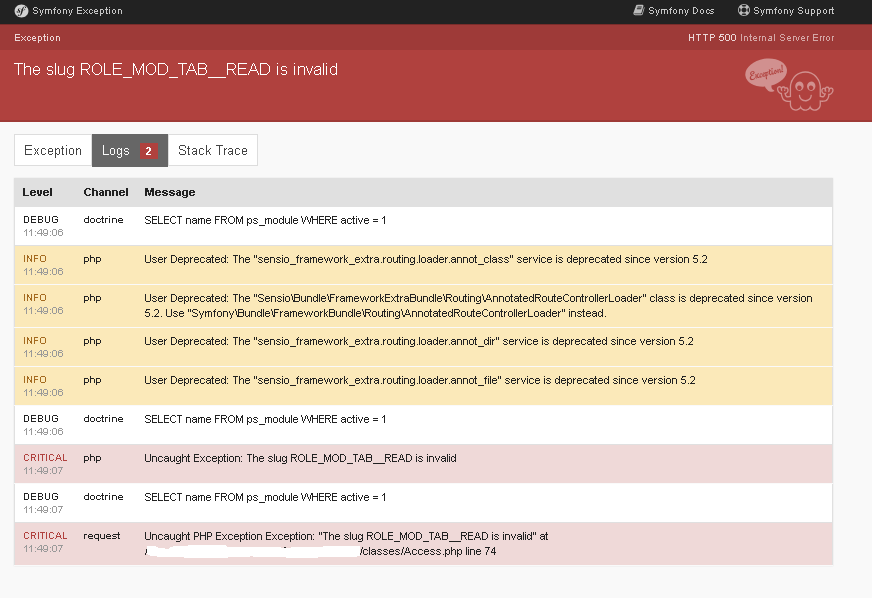Click the CRITICAL level label in request row
Image resolution: width=872 pixels, height=598 pixels.
pyautogui.click(x=45, y=535)
